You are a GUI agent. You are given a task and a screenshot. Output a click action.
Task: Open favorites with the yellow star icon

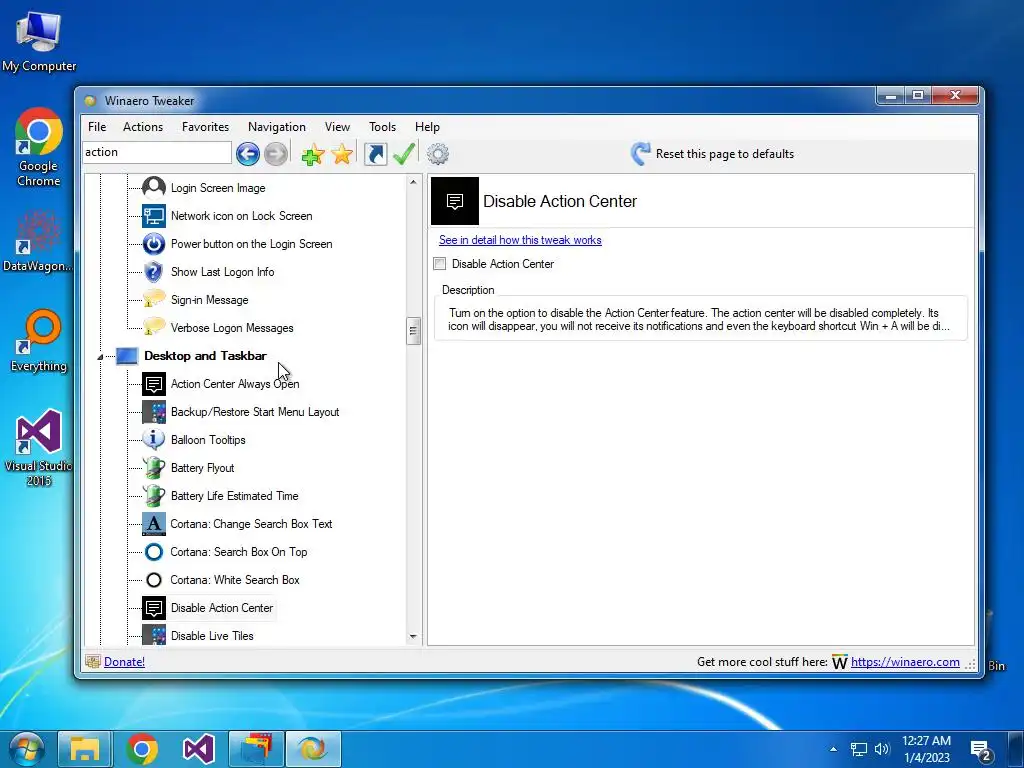tap(342, 154)
